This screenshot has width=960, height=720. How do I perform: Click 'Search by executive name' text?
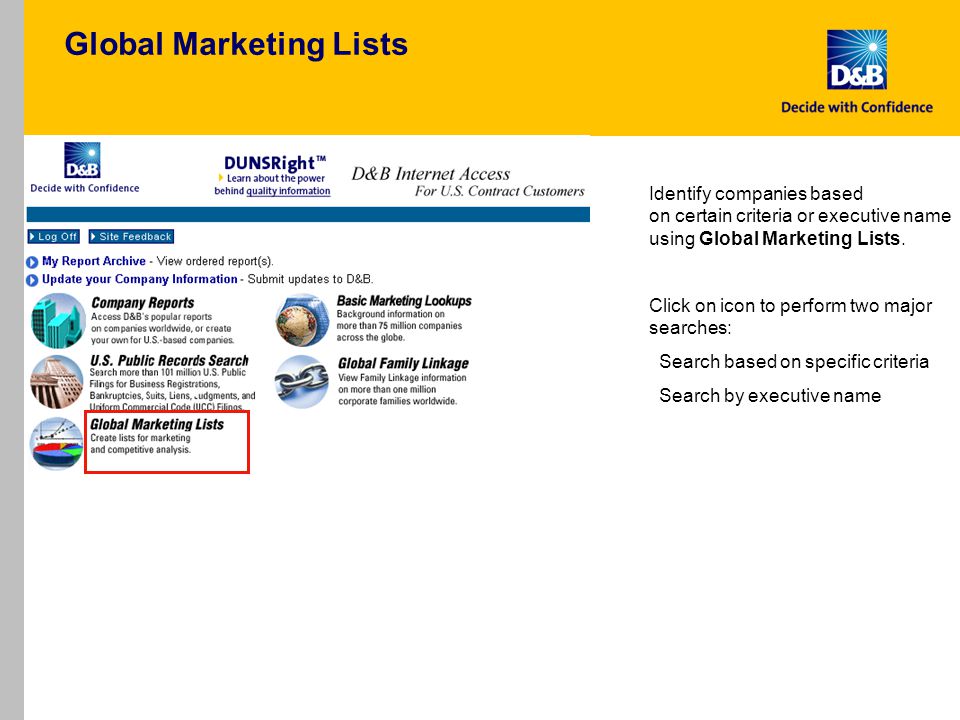click(x=770, y=396)
